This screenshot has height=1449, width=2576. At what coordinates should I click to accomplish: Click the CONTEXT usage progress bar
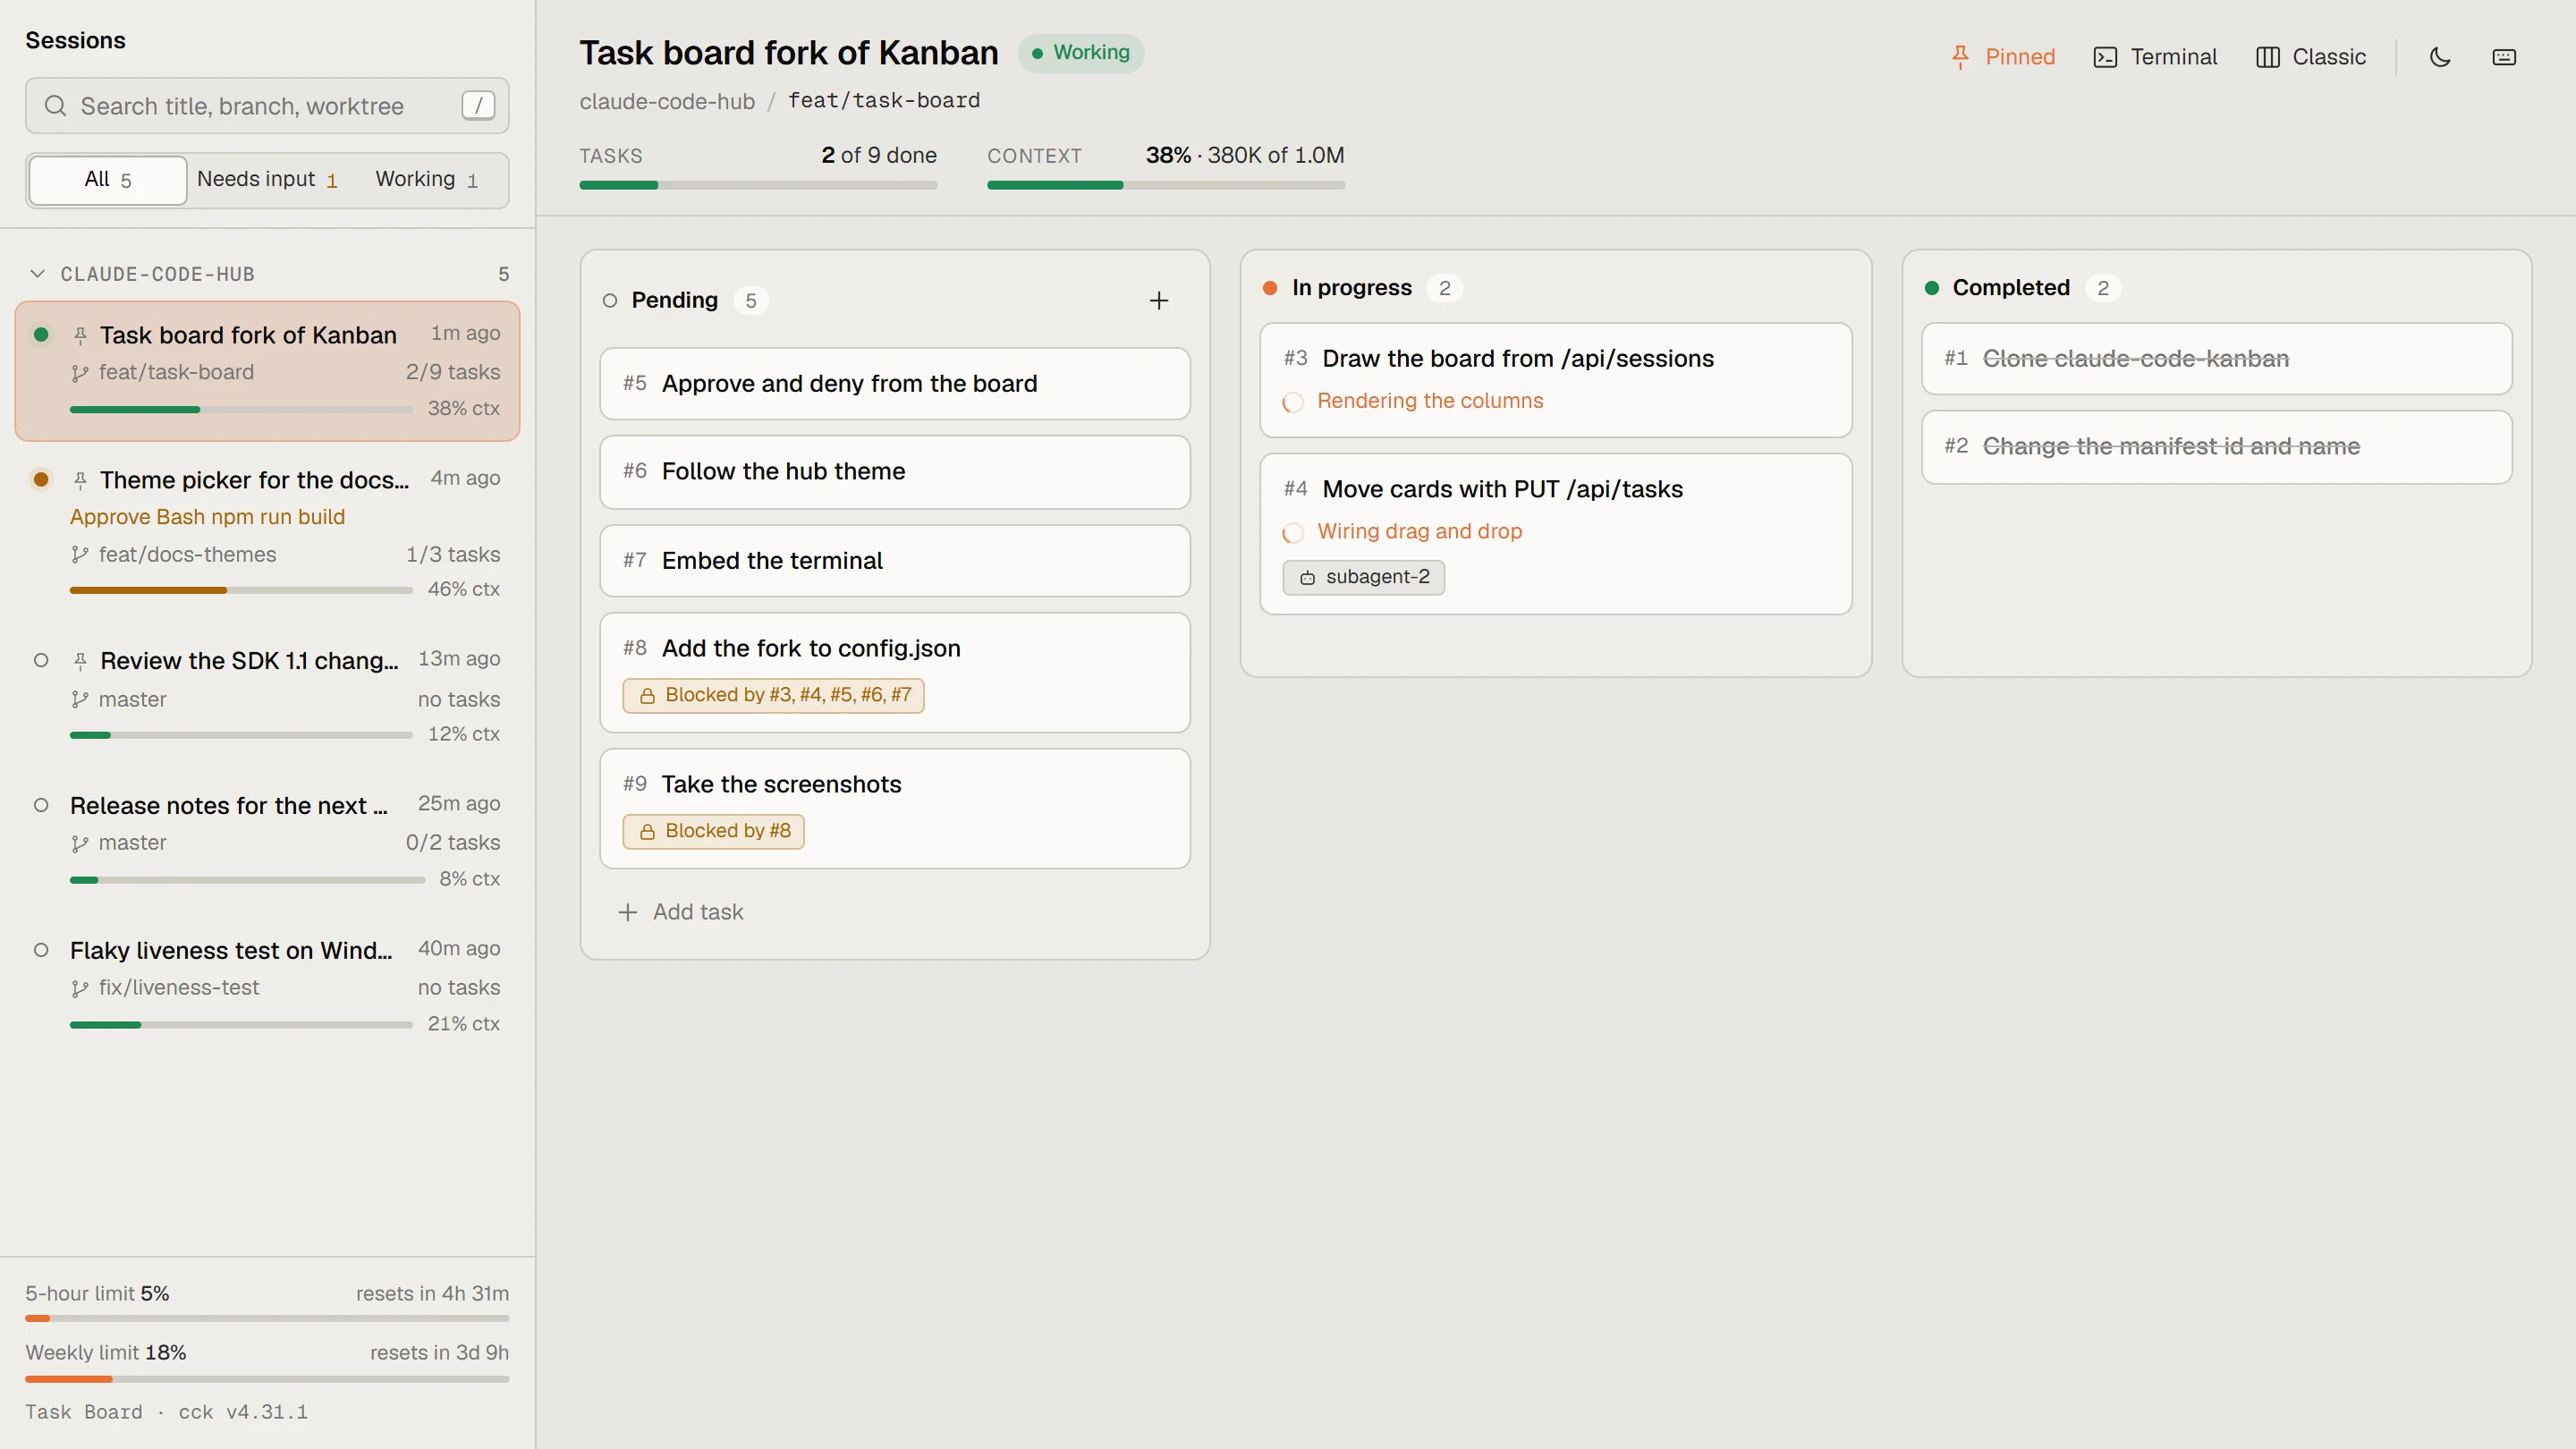1166,185
